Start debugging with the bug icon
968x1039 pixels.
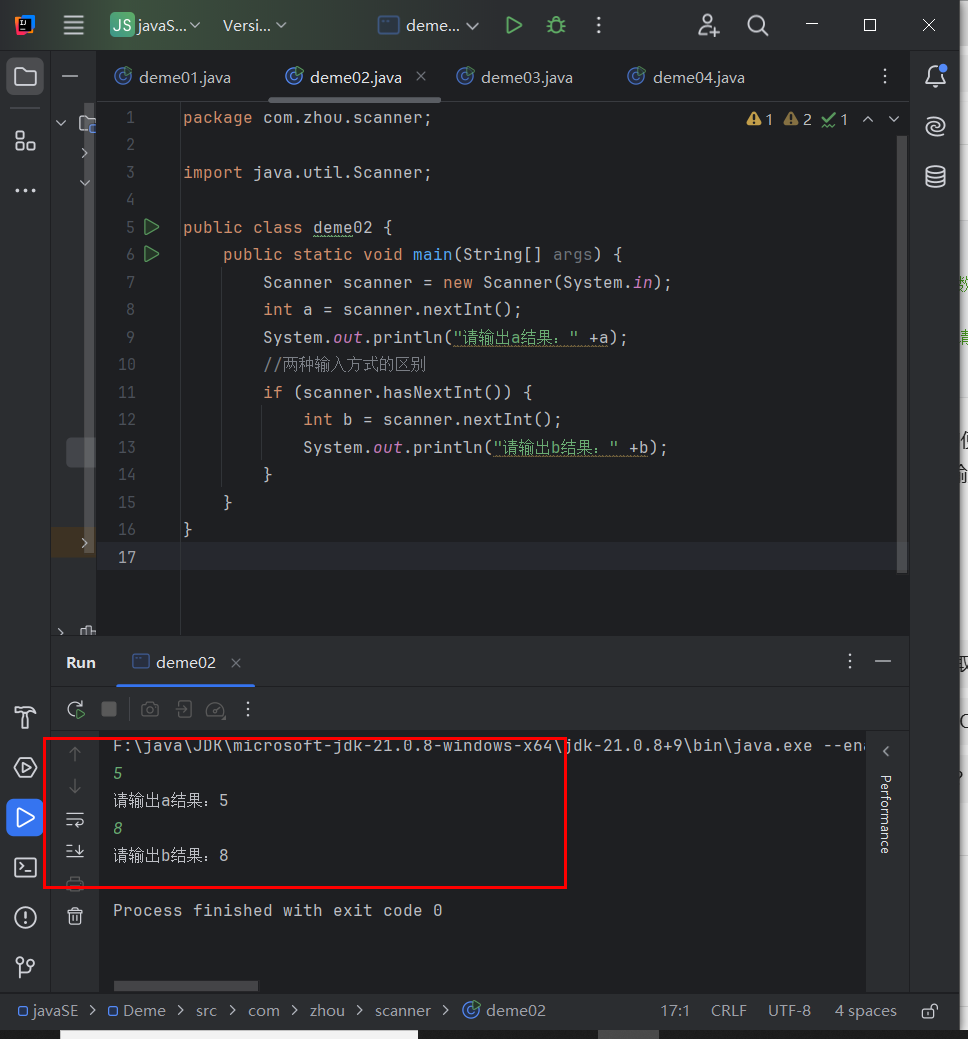tap(555, 25)
